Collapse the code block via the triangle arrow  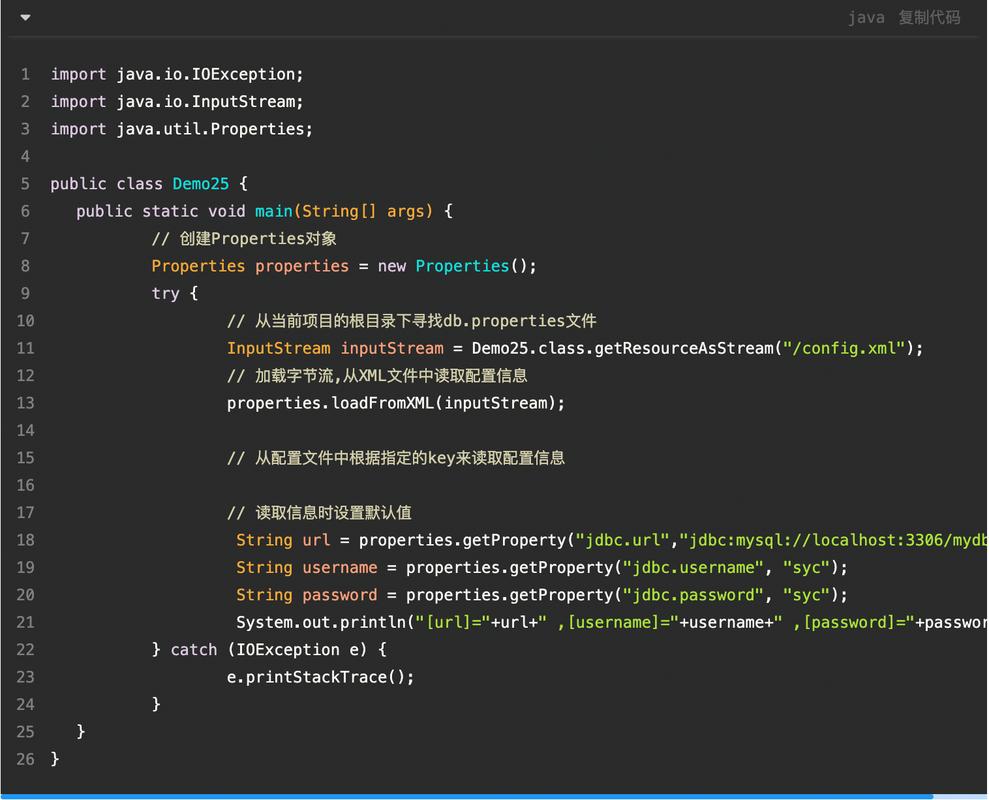click(x=24, y=17)
